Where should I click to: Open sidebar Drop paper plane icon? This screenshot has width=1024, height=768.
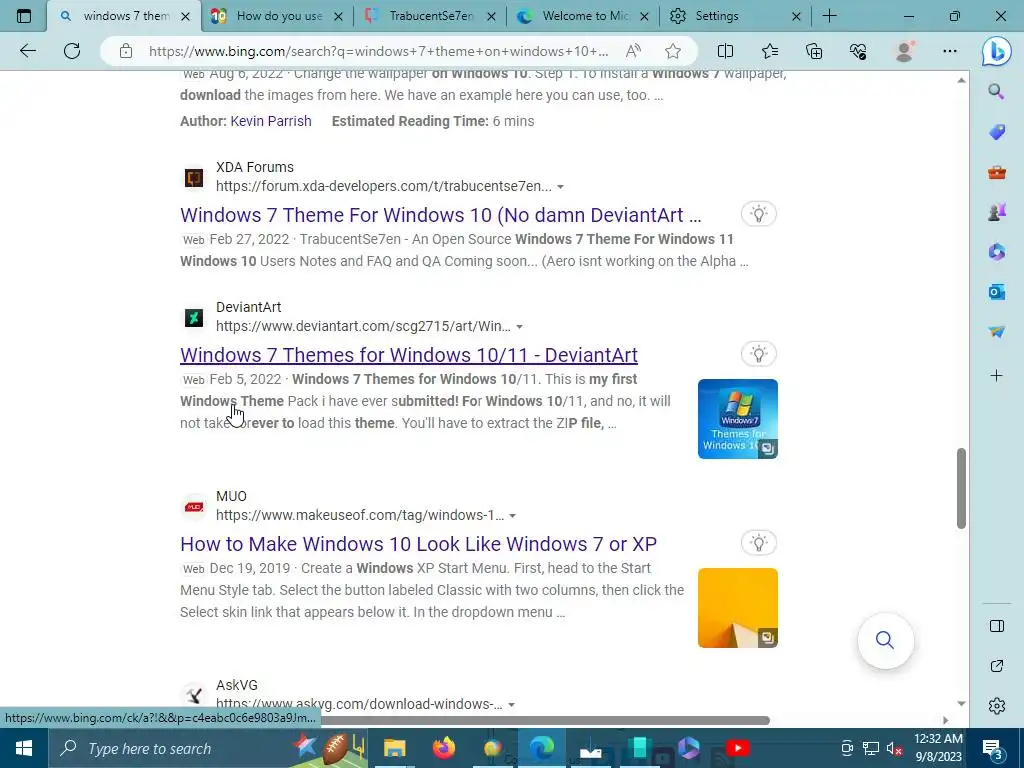(x=997, y=332)
